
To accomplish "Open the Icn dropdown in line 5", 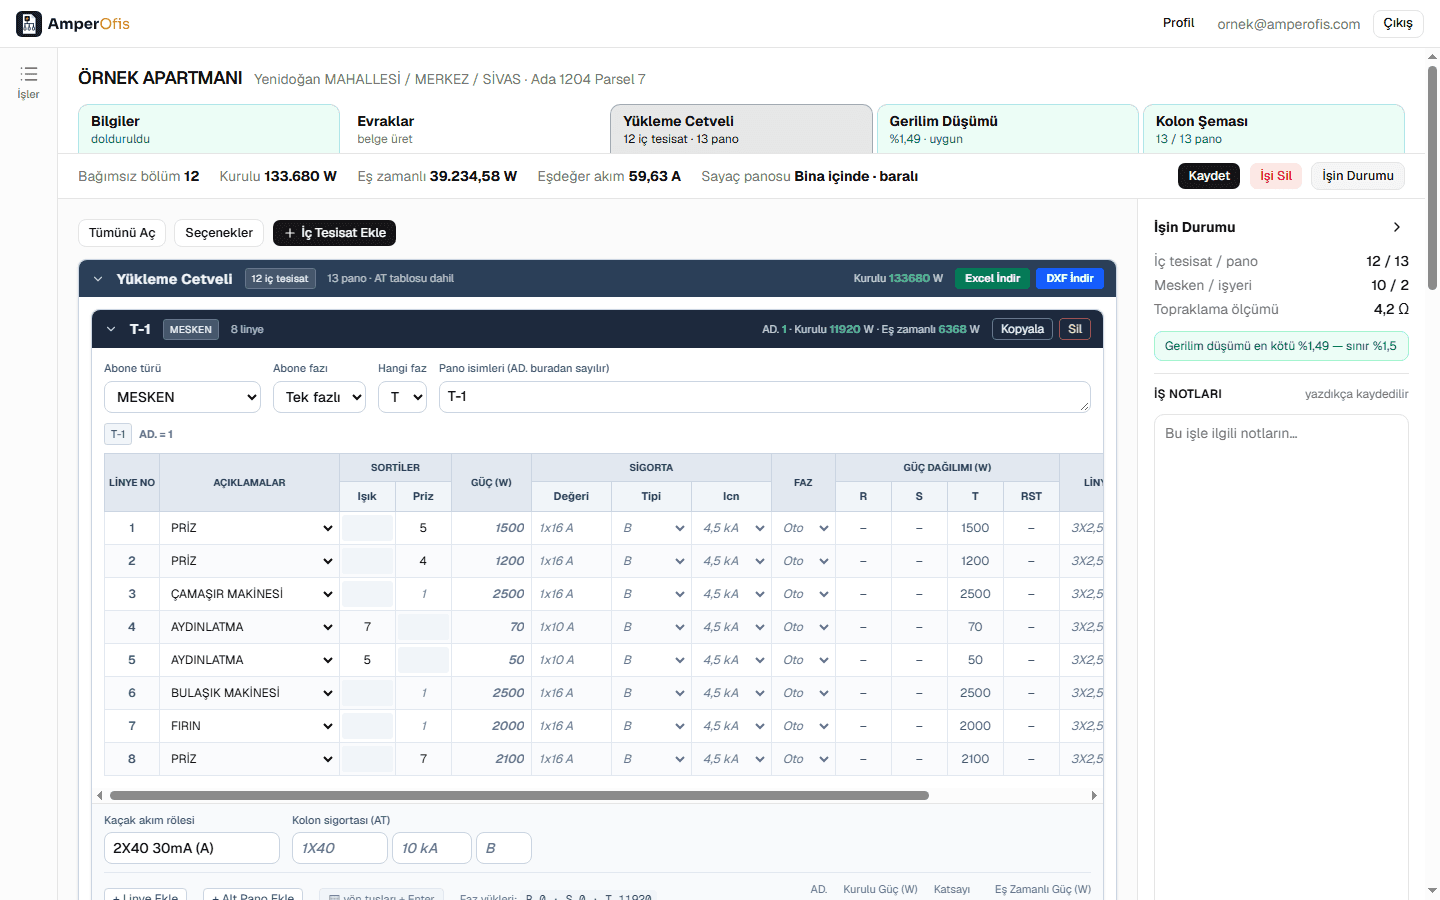I will click(731, 660).
